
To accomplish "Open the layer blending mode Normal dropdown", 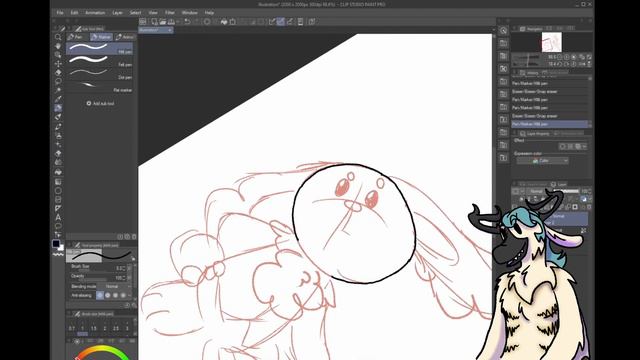I will (538, 191).
